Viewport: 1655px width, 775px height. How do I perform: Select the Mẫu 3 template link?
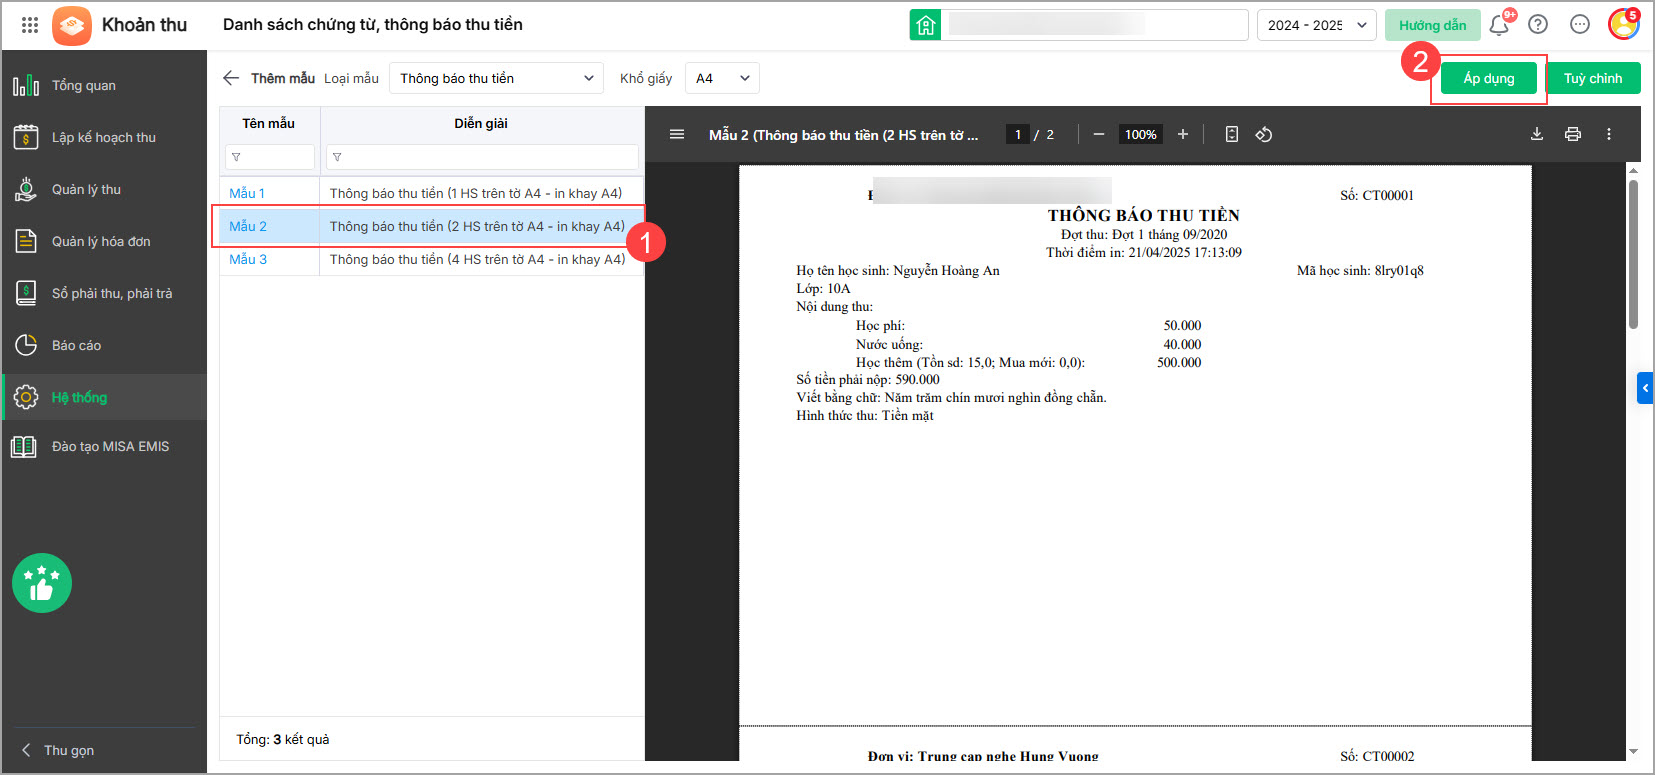(248, 259)
